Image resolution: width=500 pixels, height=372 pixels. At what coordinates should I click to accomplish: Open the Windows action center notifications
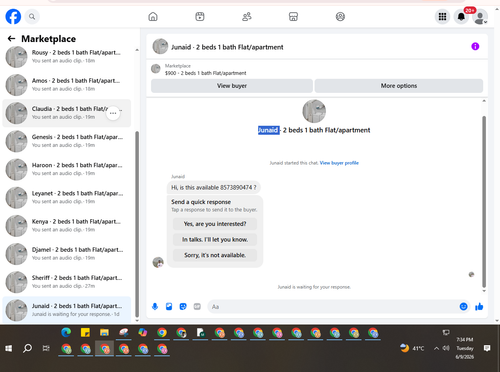[487, 348]
